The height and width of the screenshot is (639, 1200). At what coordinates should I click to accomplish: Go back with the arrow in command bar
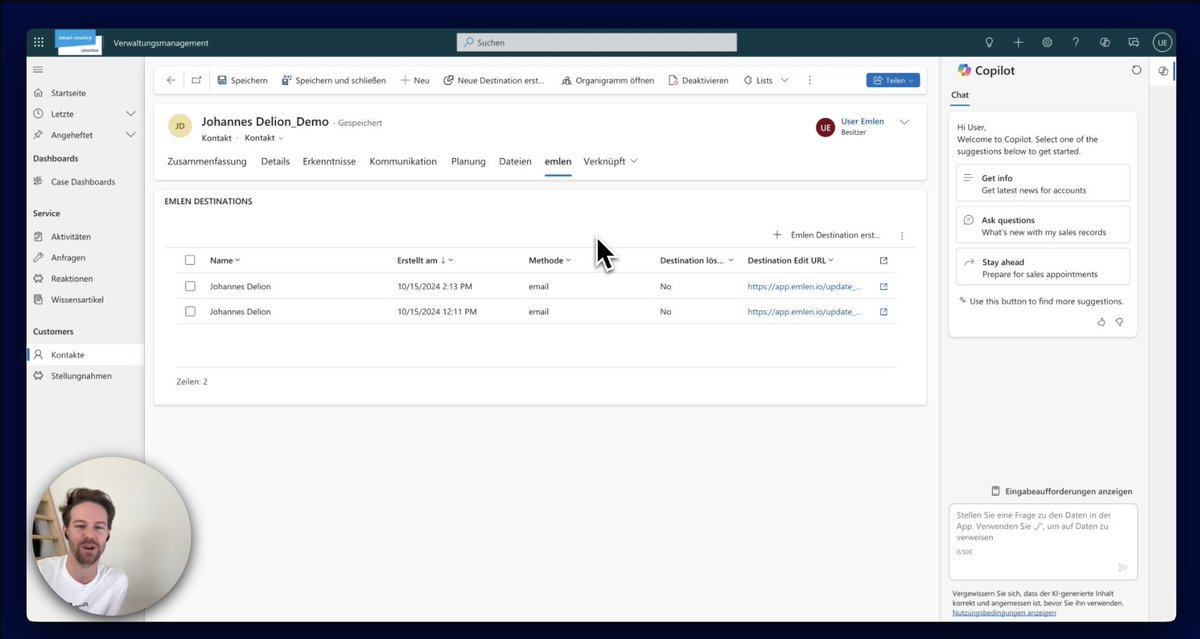[171, 80]
